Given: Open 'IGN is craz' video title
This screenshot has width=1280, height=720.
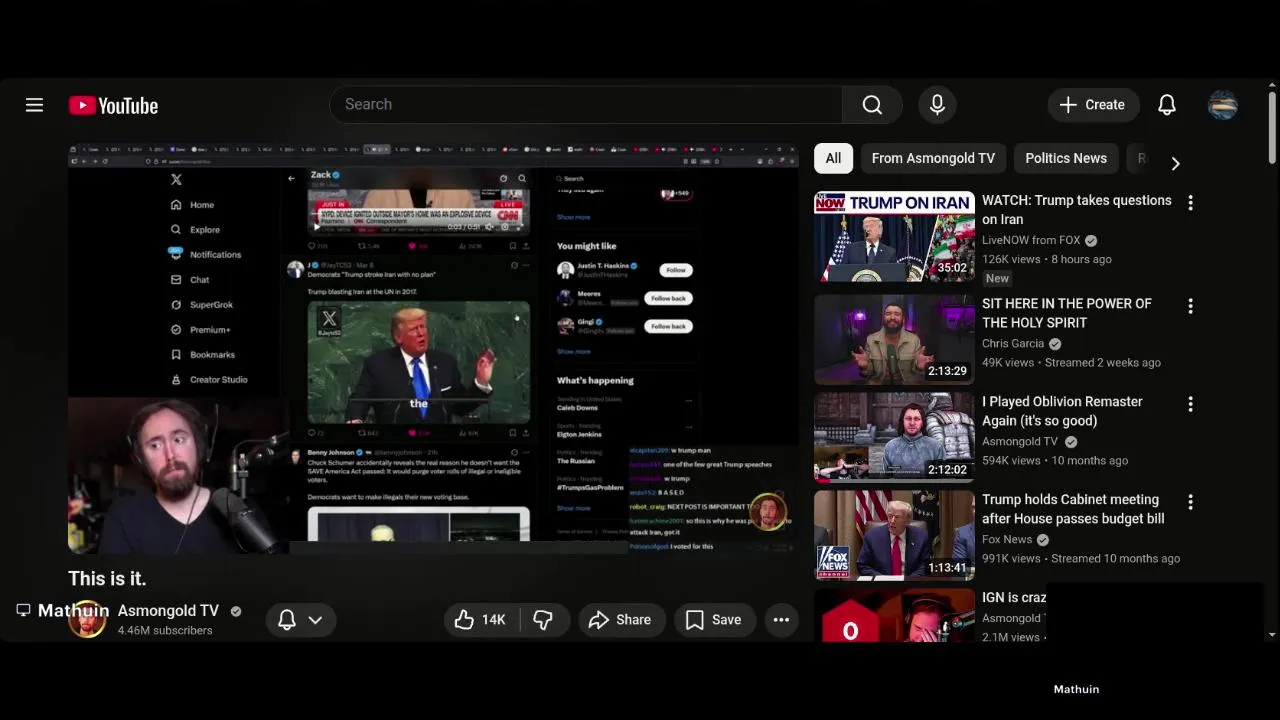Looking at the screenshot, I should 1014,597.
